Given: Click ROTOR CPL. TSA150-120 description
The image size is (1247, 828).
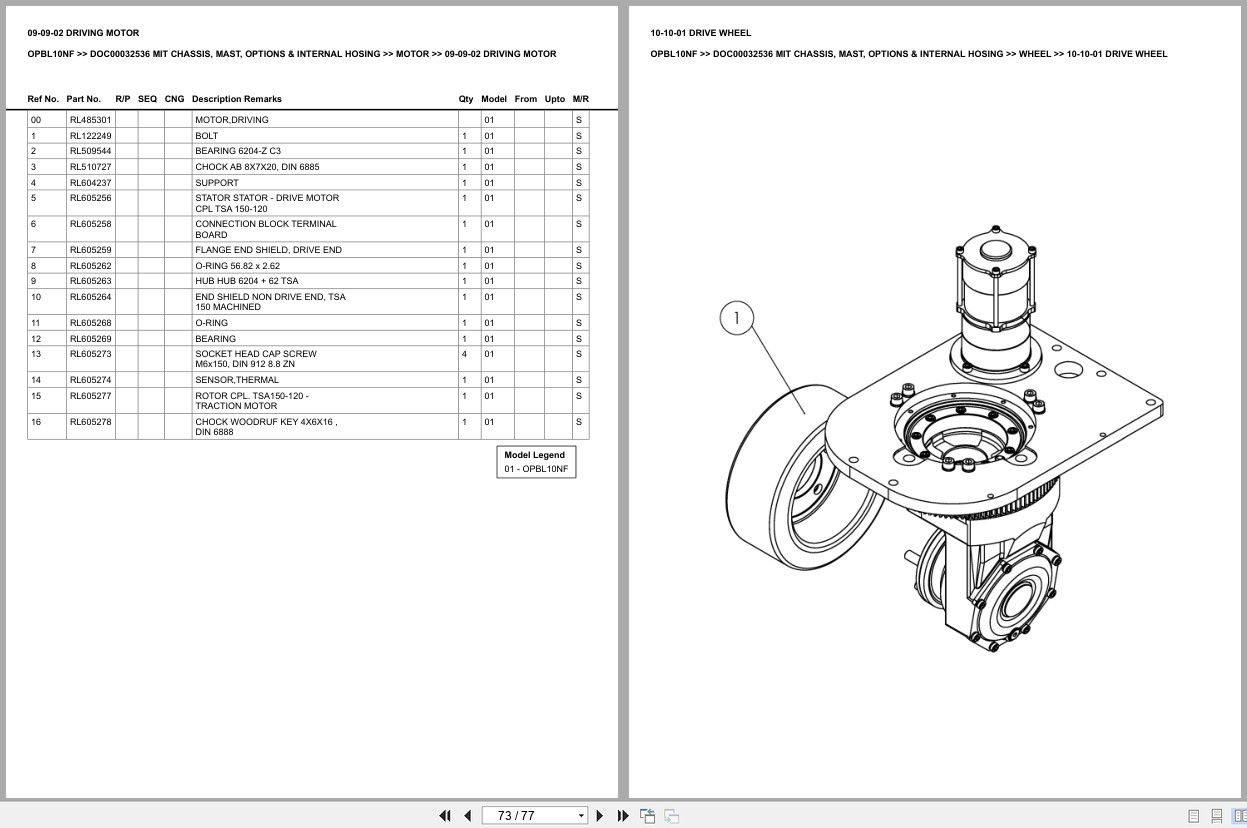Looking at the screenshot, I should click(252, 401).
